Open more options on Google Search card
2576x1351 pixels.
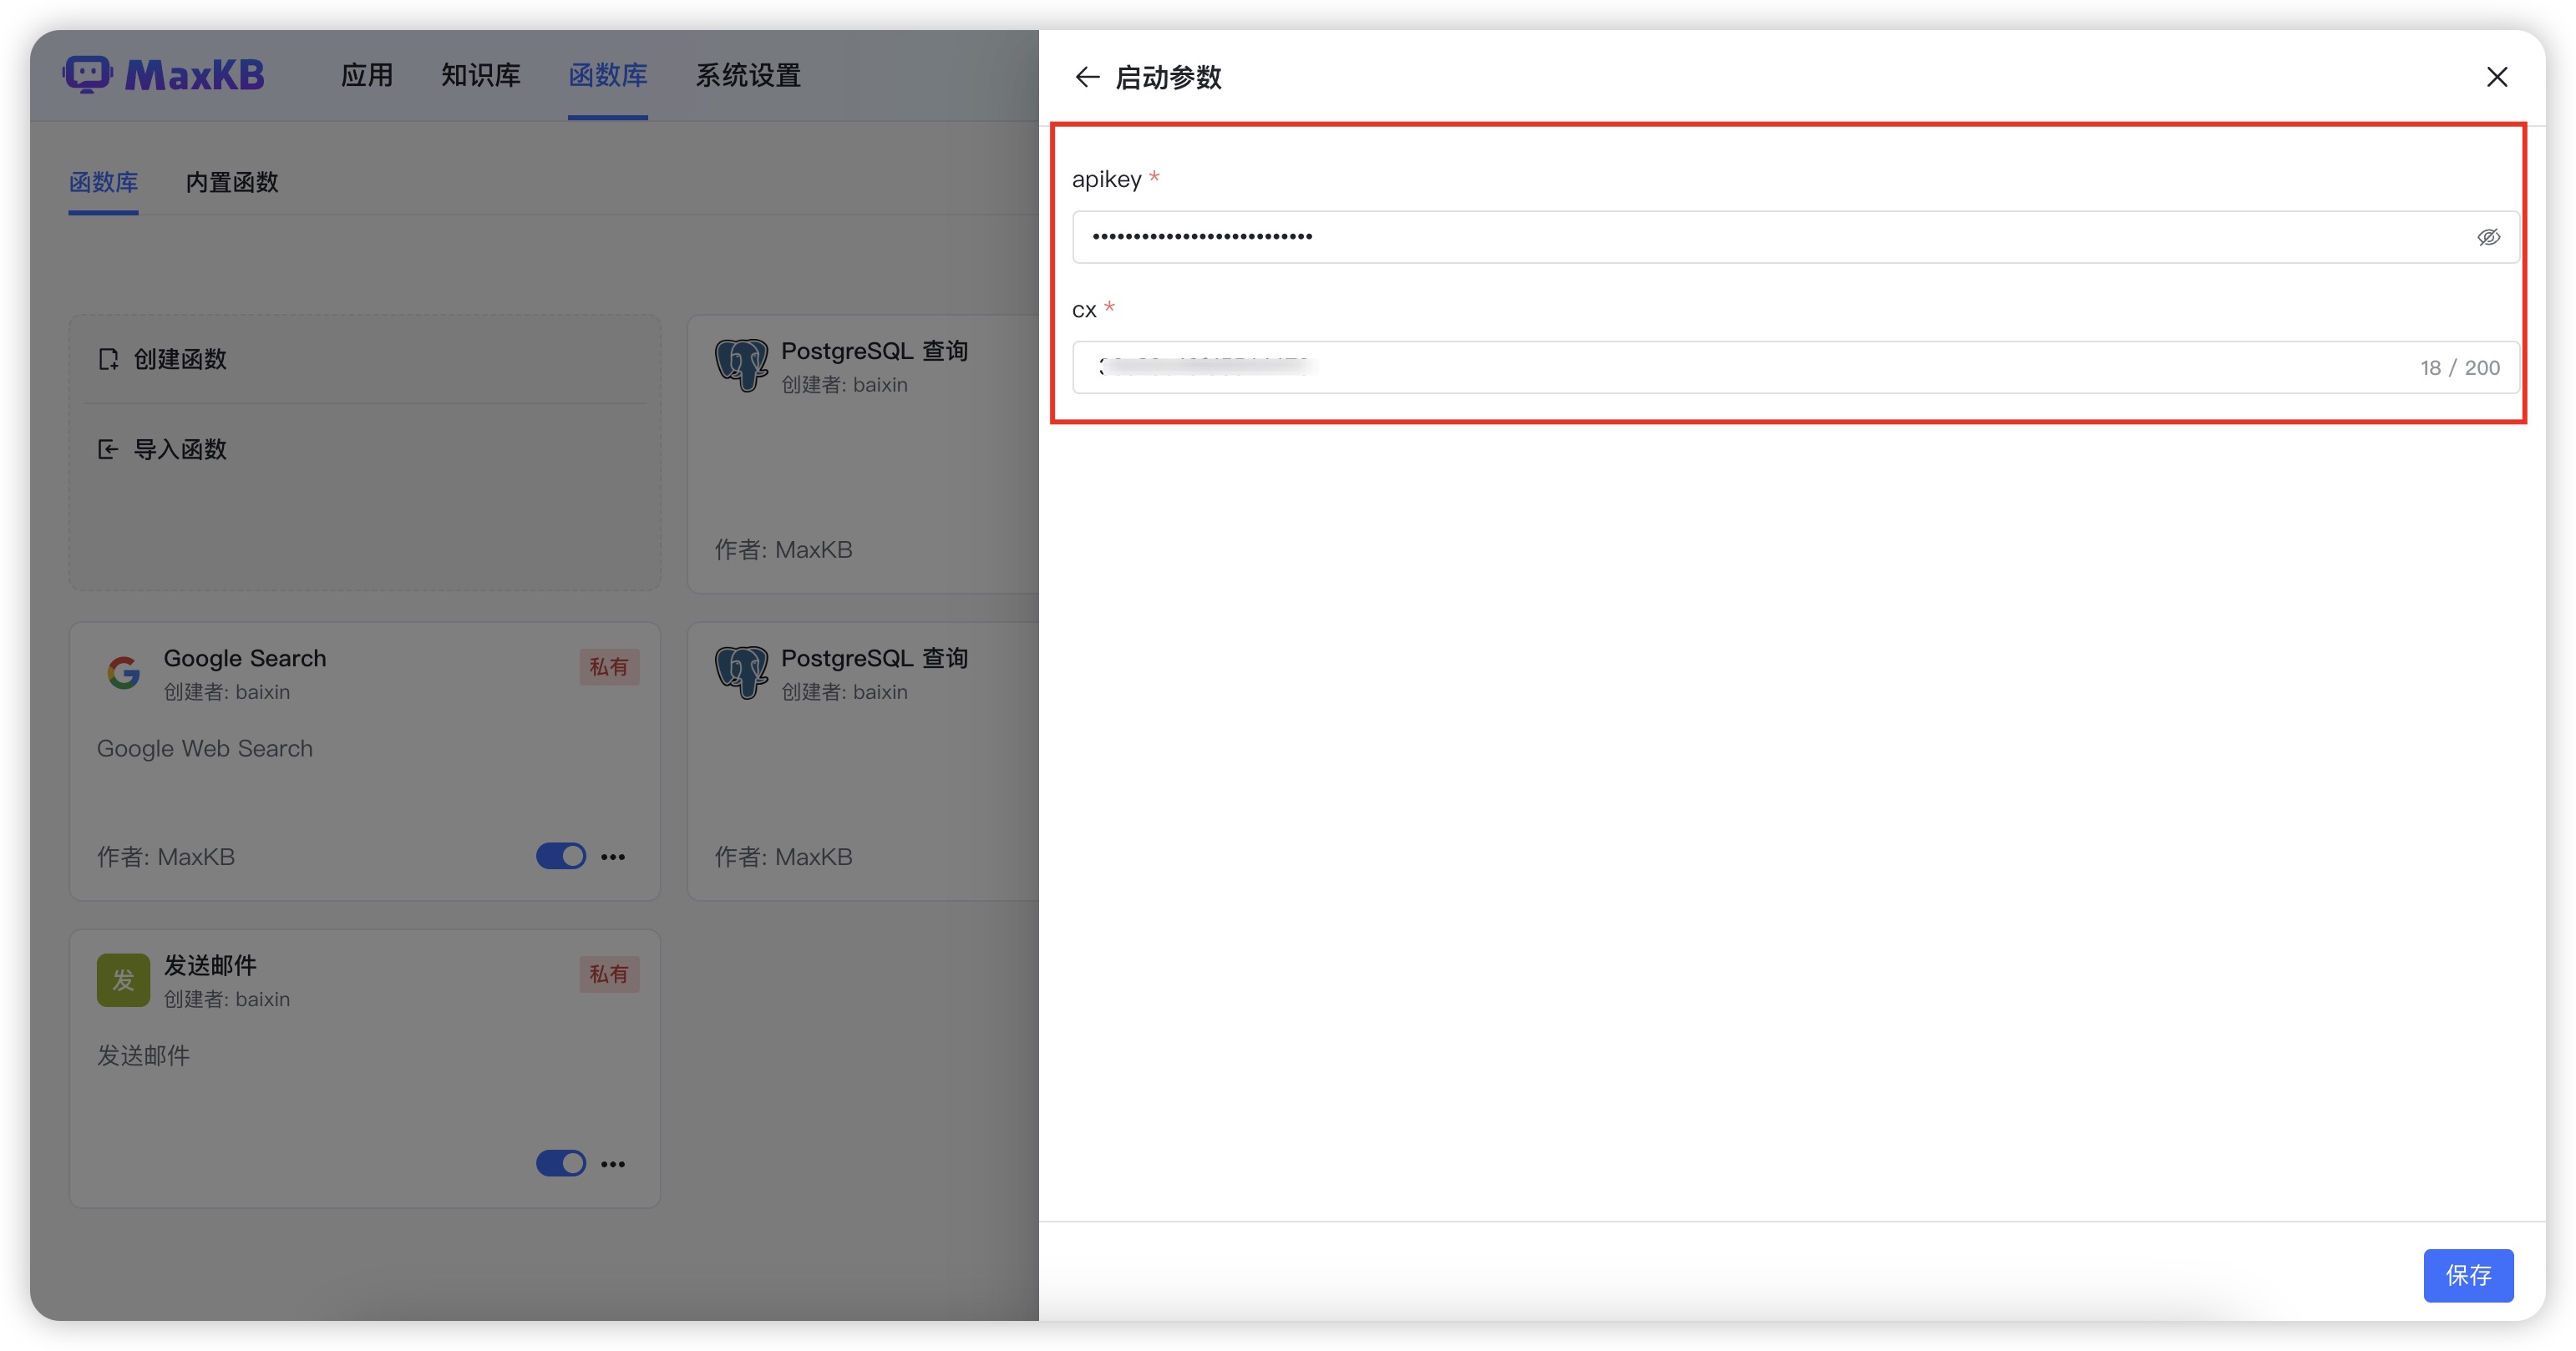click(x=613, y=857)
